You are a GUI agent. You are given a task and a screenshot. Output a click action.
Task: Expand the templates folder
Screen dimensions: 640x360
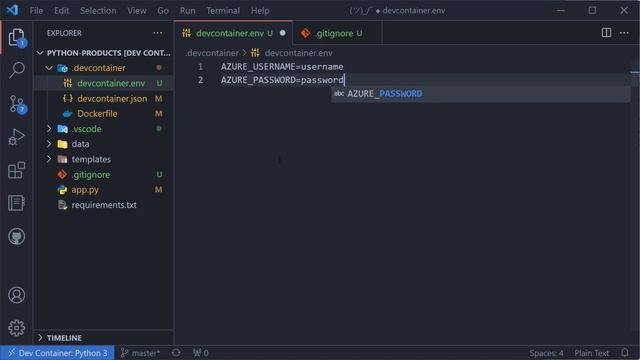[49, 159]
